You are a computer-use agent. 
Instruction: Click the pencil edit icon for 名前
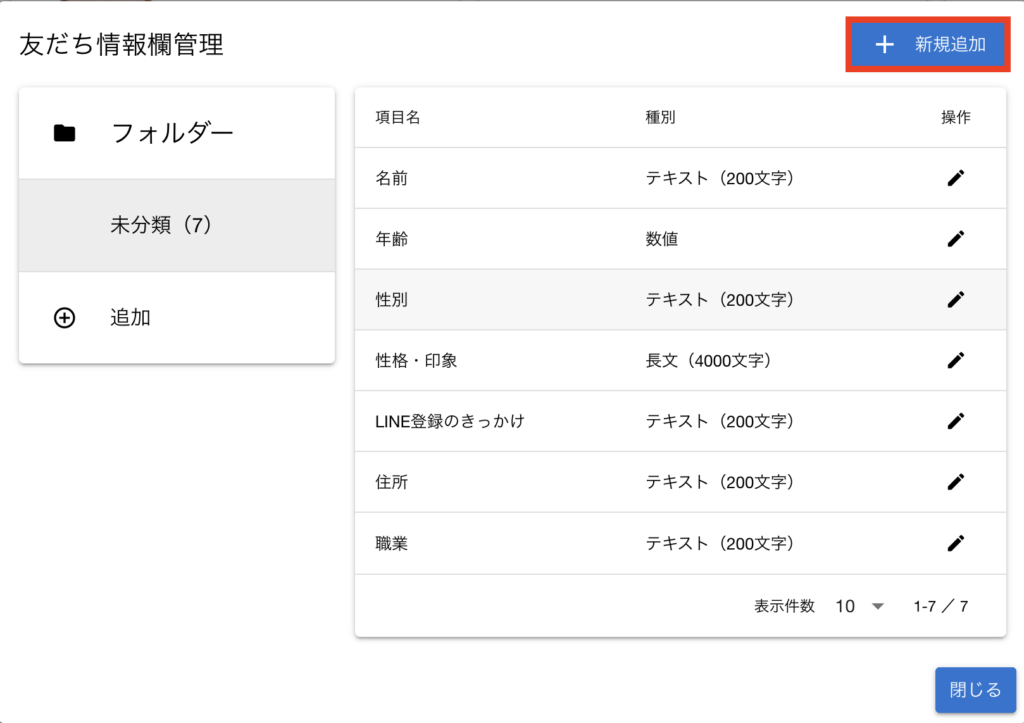click(956, 178)
